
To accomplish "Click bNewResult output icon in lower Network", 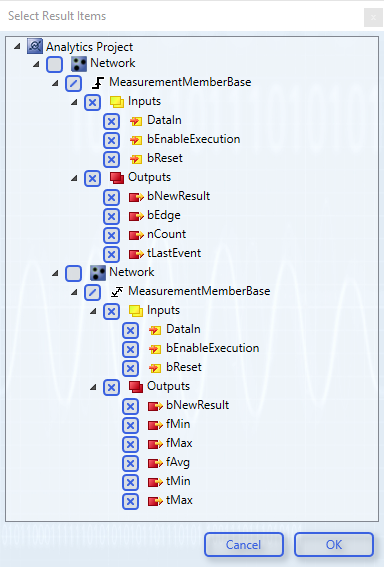I will (x=155, y=406).
